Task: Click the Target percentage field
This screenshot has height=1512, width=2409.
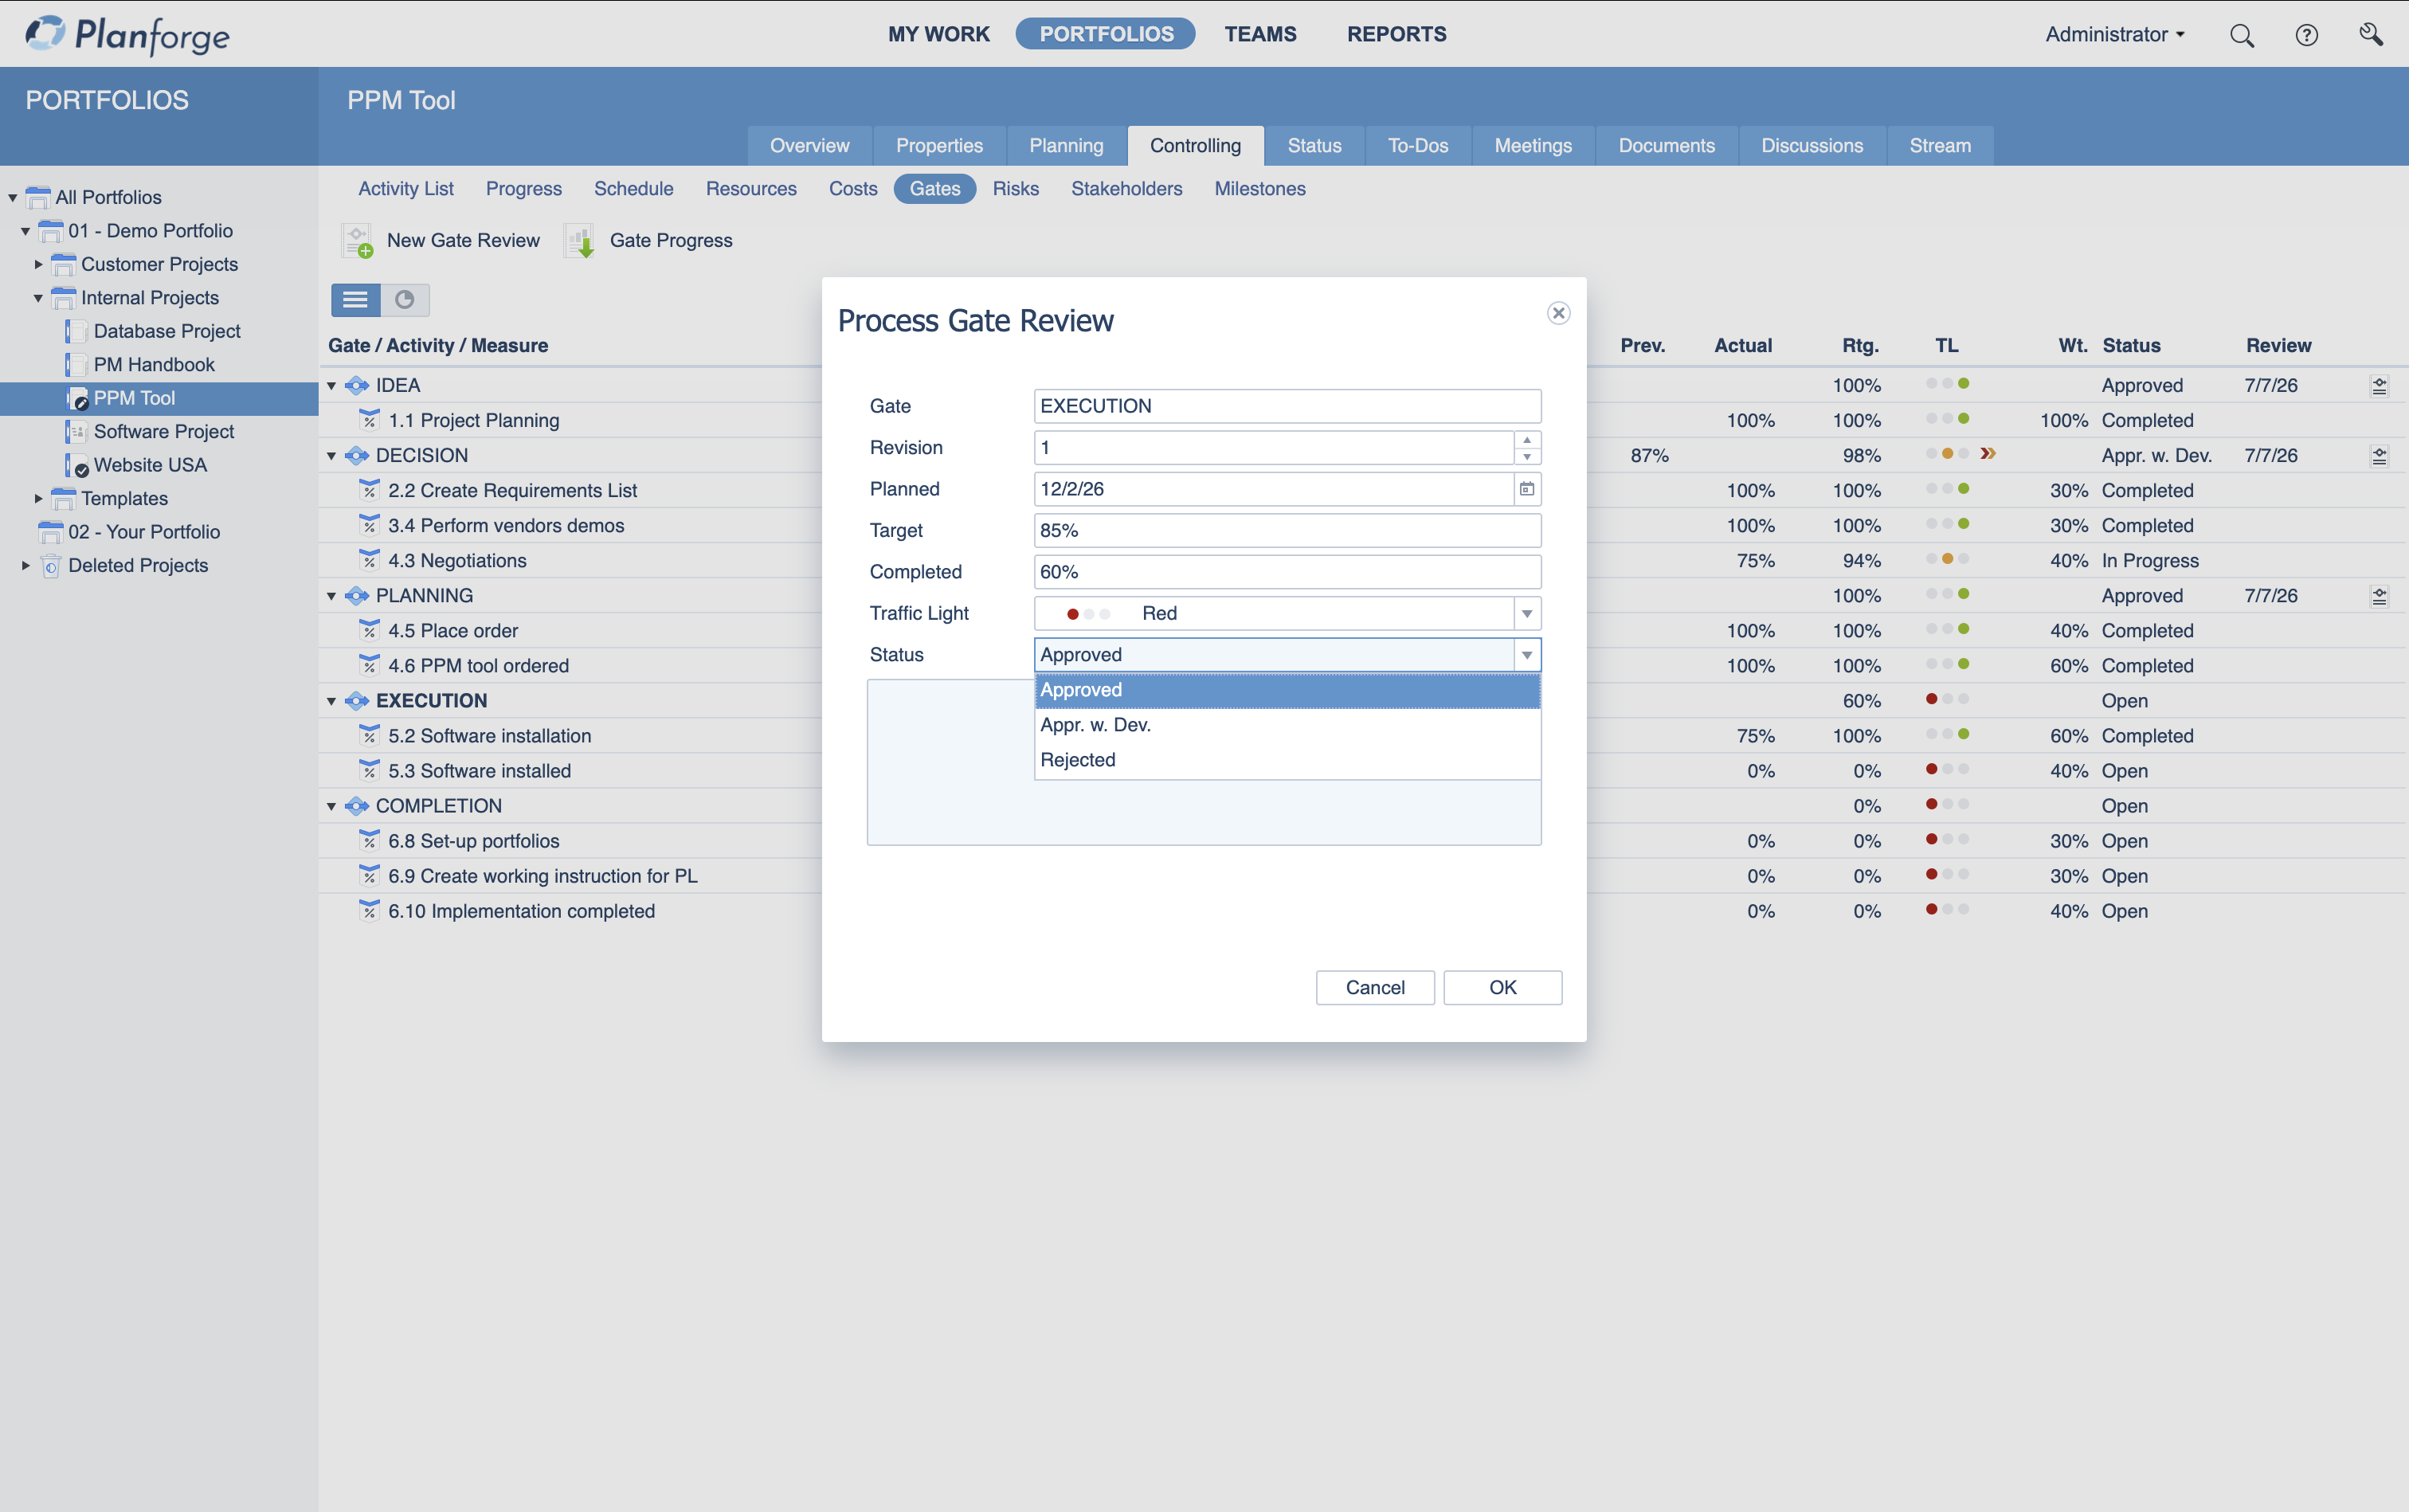Action: (1287, 531)
